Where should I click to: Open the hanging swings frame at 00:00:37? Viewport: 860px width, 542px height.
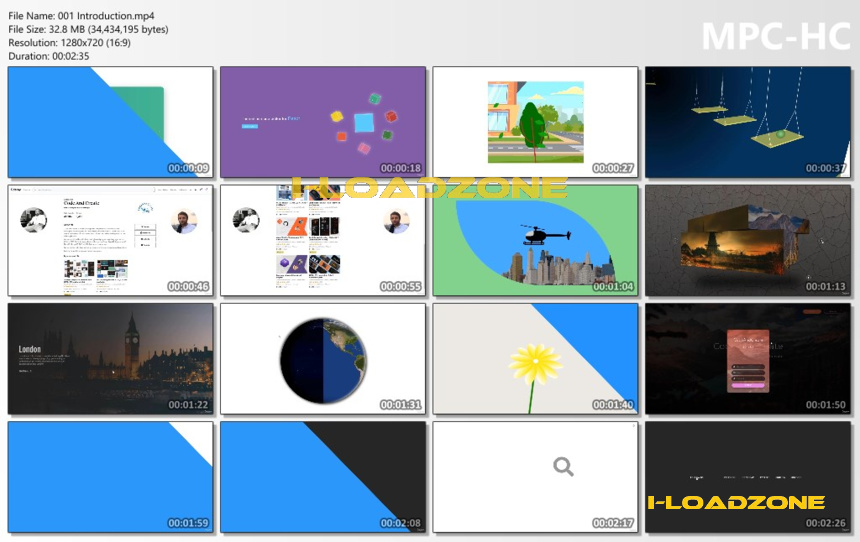point(748,122)
